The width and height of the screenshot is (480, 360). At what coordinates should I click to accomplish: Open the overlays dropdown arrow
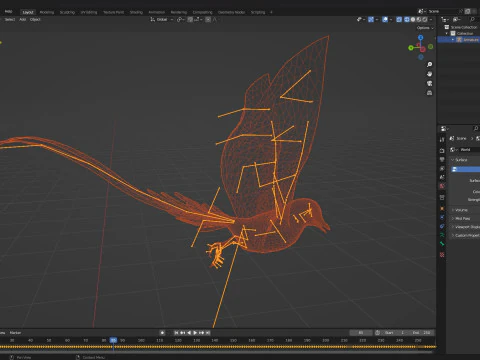tap(391, 20)
